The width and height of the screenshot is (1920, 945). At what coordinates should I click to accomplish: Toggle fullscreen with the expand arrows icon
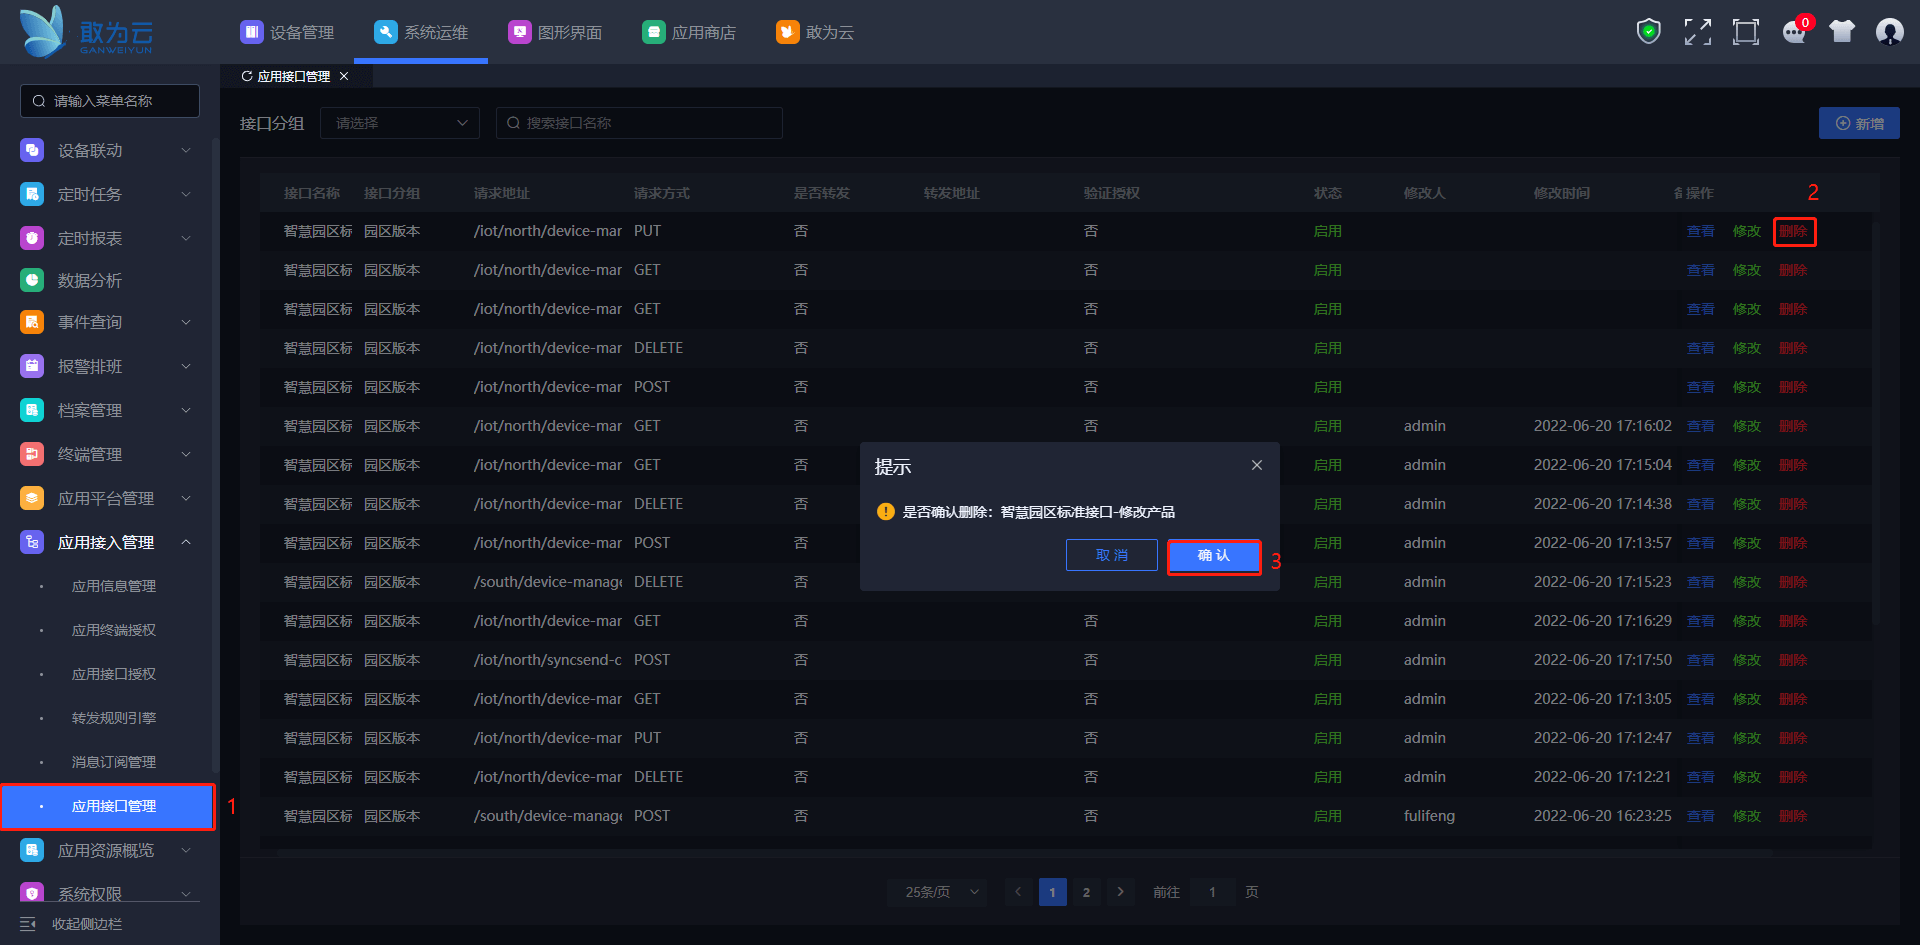1697,32
